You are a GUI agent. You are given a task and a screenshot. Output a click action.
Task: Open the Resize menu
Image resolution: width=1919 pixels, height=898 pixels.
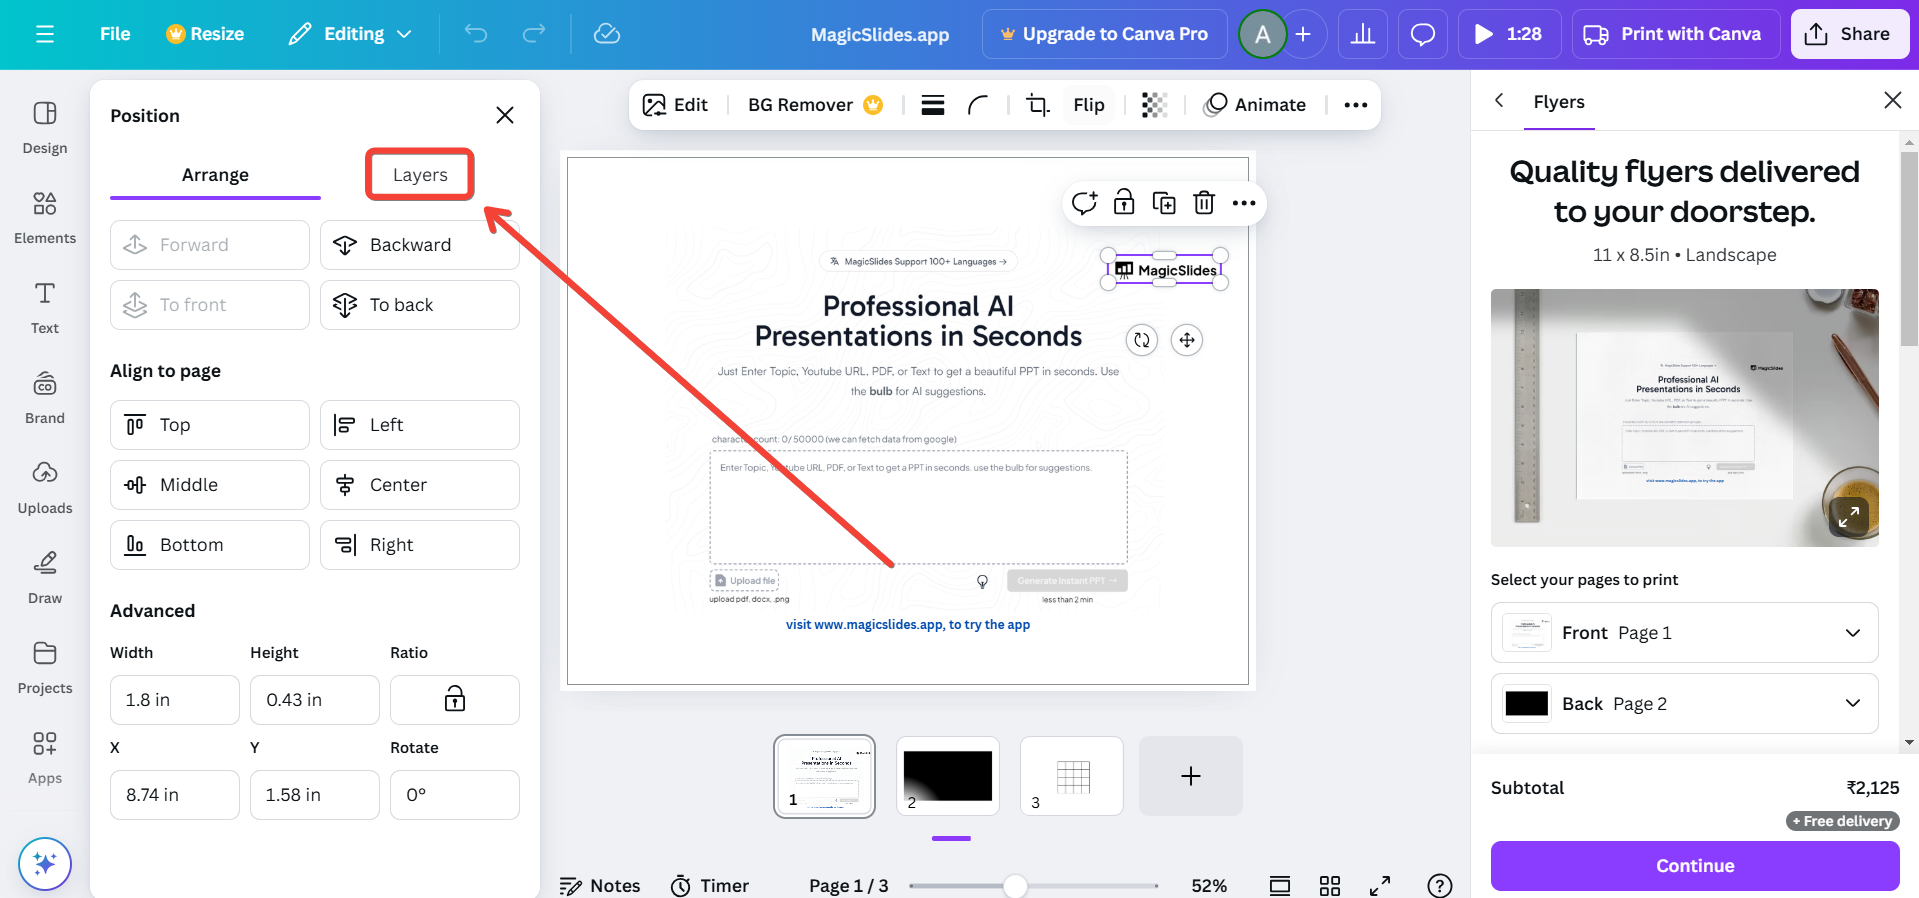pos(205,34)
